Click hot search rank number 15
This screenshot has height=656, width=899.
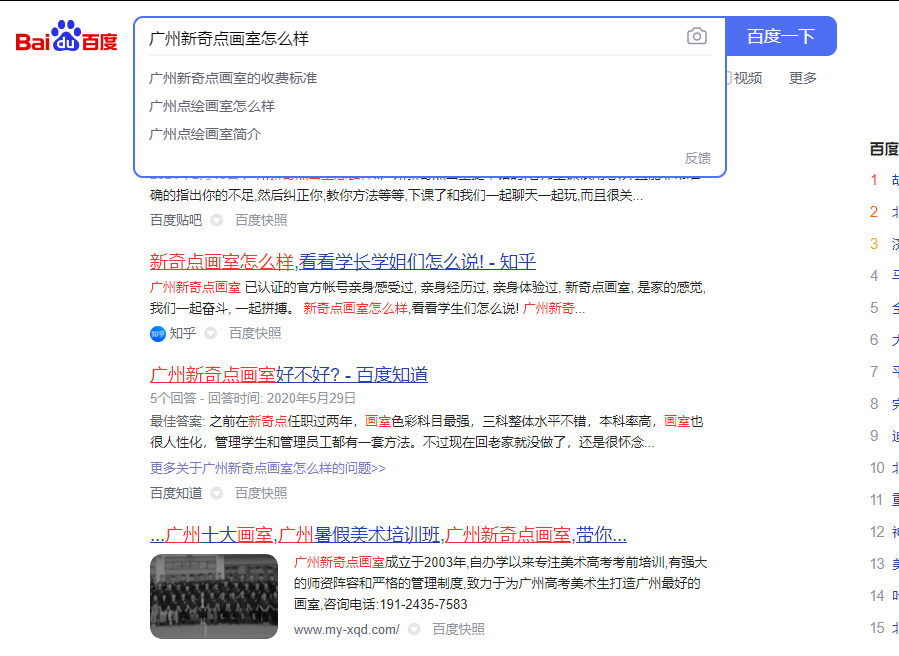coord(877,628)
